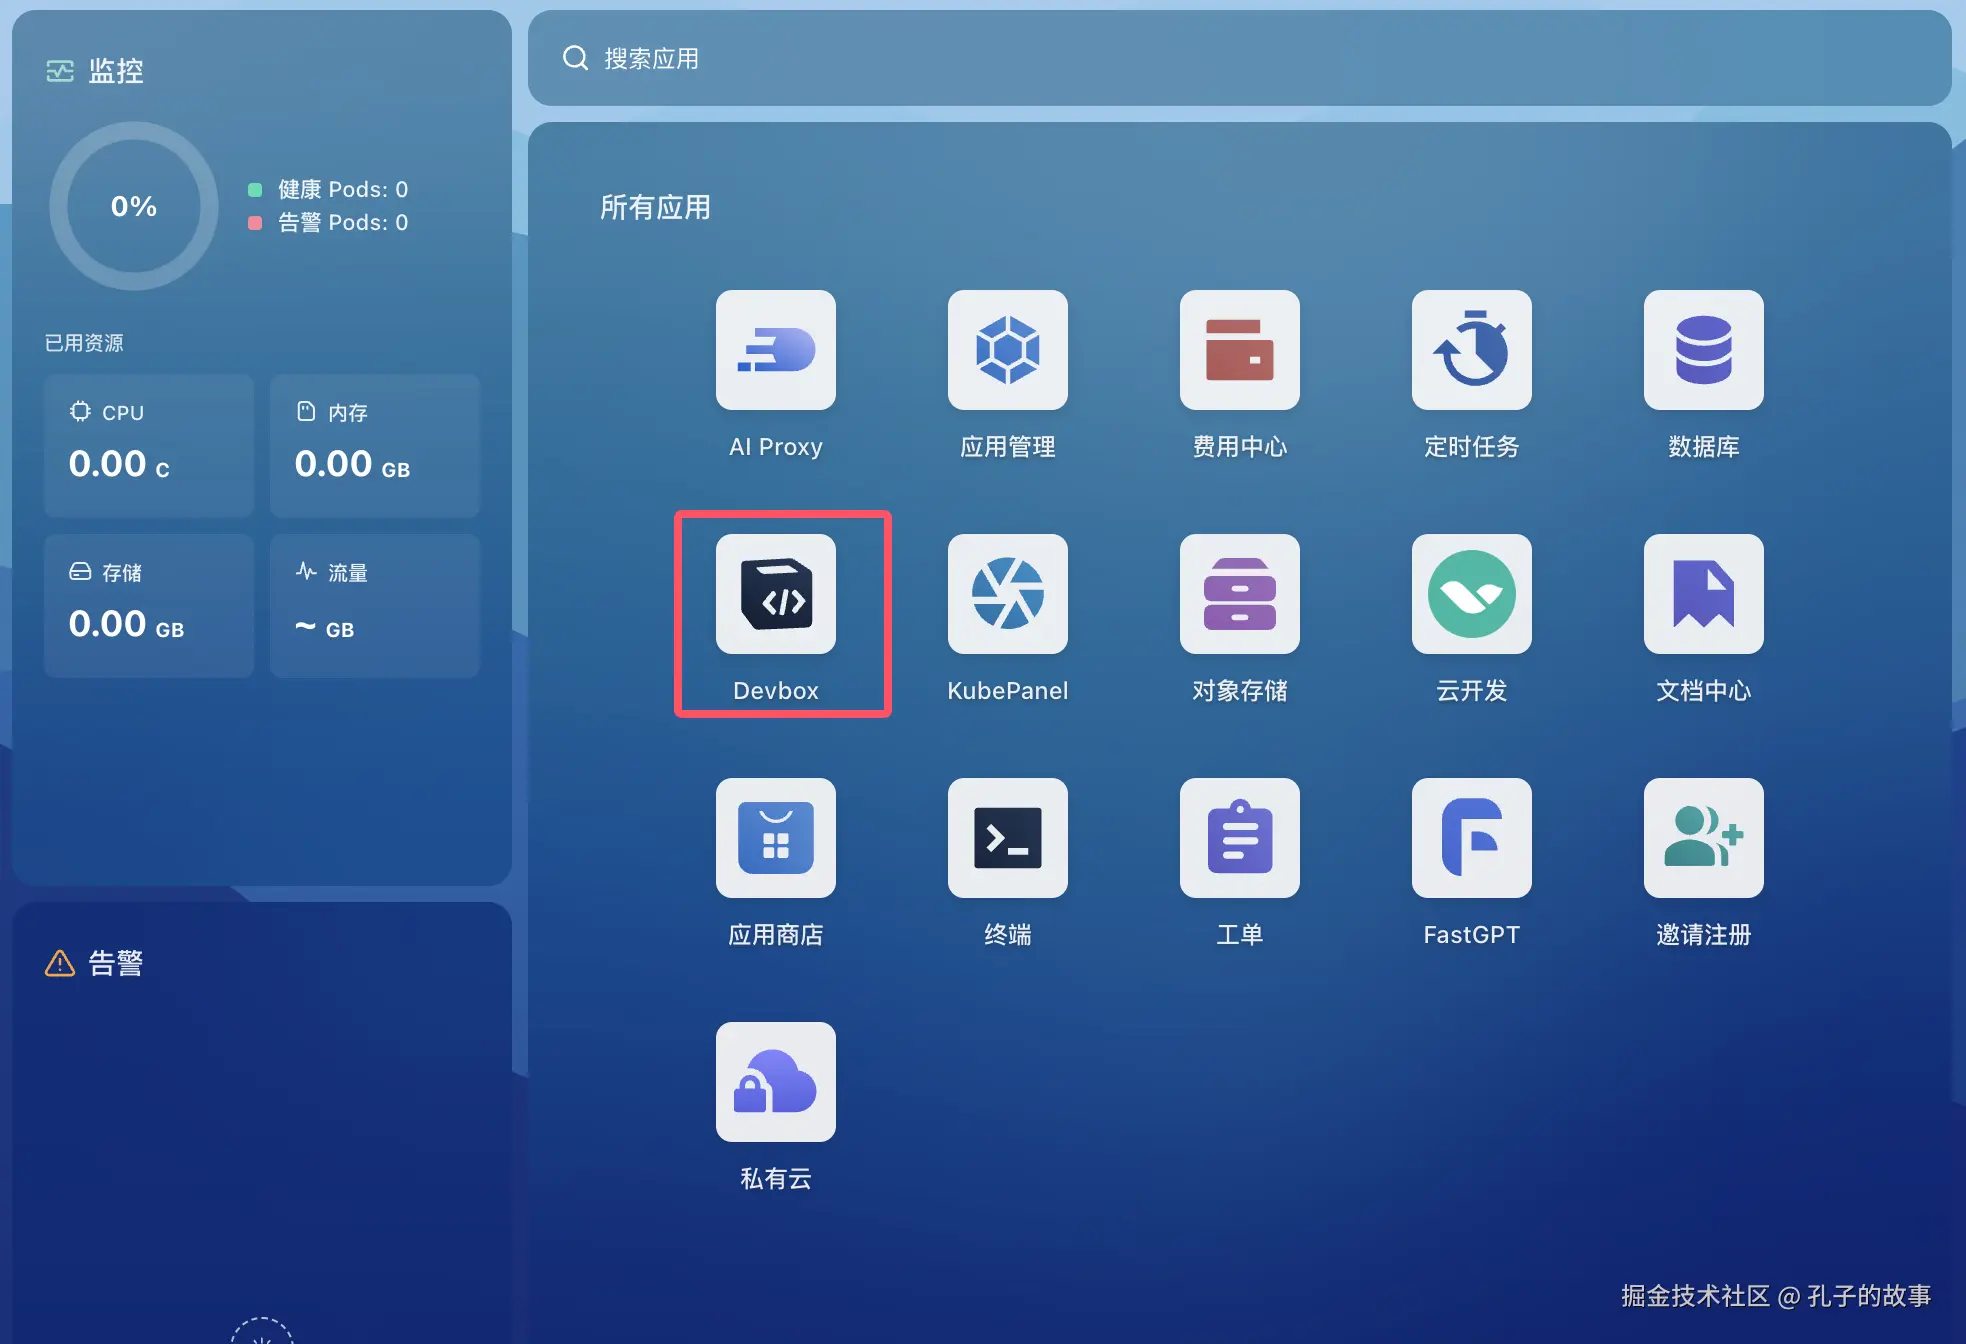Click the 监控 monitor panel title

pos(115,71)
